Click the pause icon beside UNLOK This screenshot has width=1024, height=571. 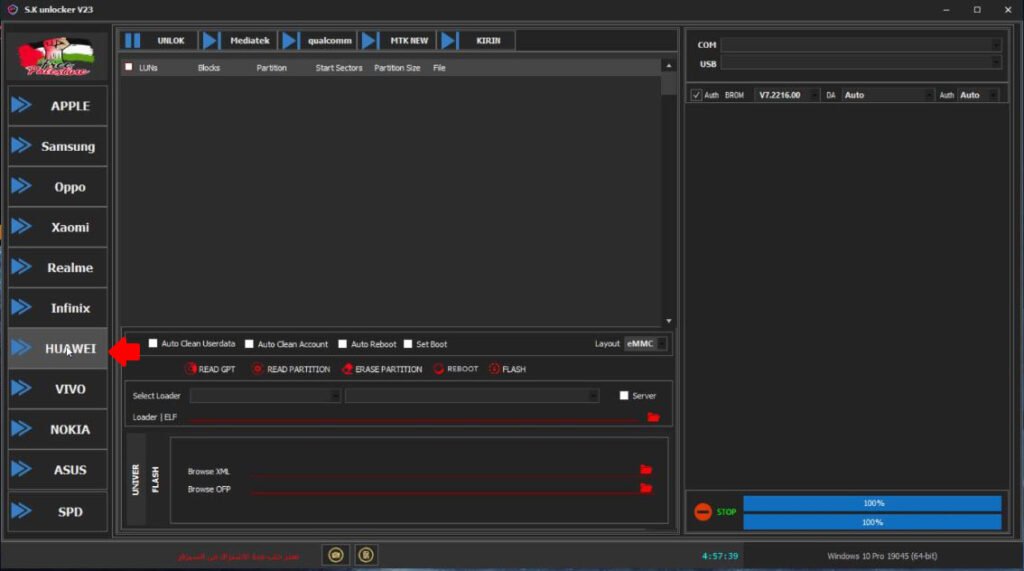[133, 41]
